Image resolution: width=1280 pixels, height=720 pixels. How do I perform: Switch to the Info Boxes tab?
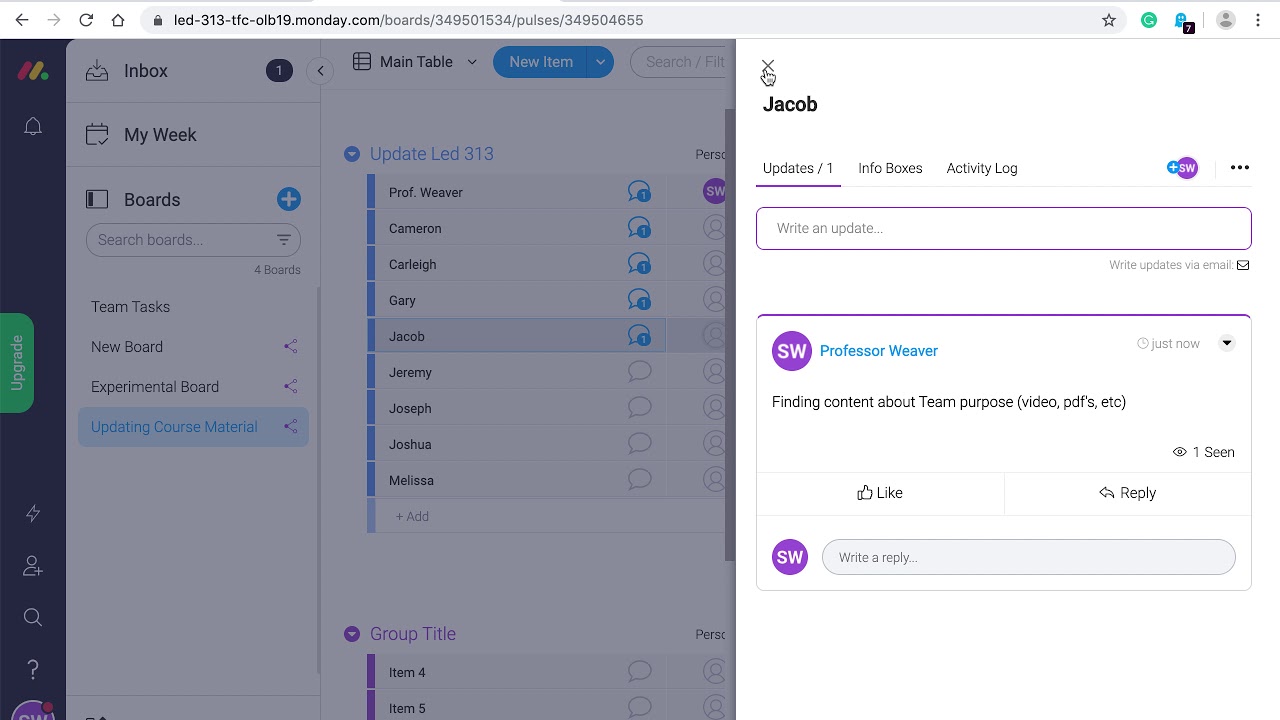[890, 168]
